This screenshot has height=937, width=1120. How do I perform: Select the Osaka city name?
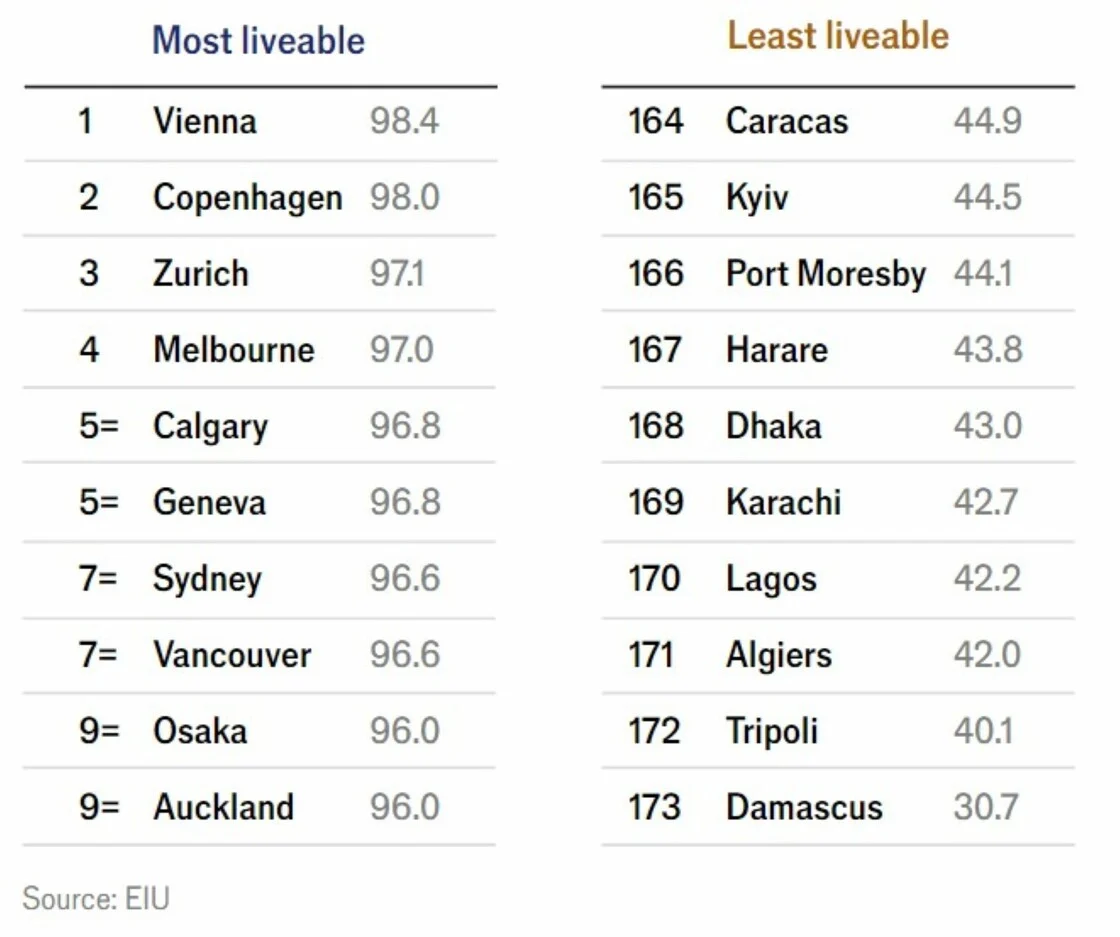[x=199, y=731]
